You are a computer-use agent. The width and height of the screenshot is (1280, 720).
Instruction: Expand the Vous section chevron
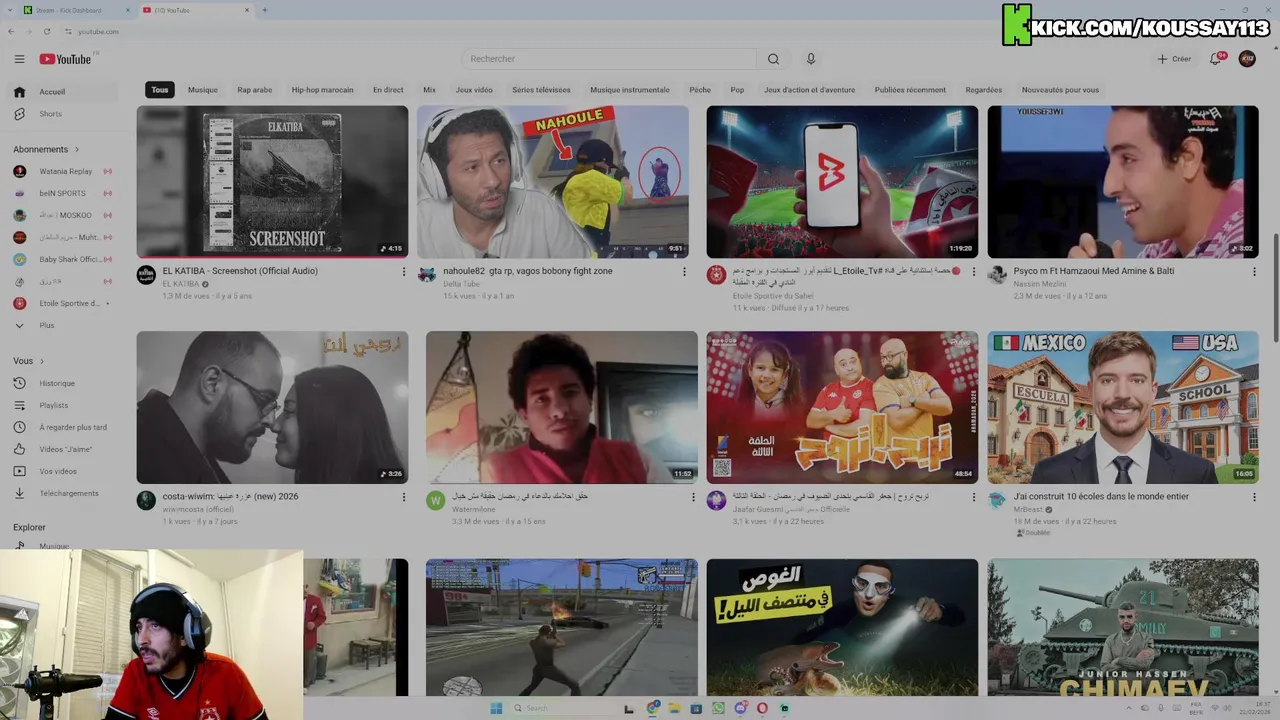point(42,361)
